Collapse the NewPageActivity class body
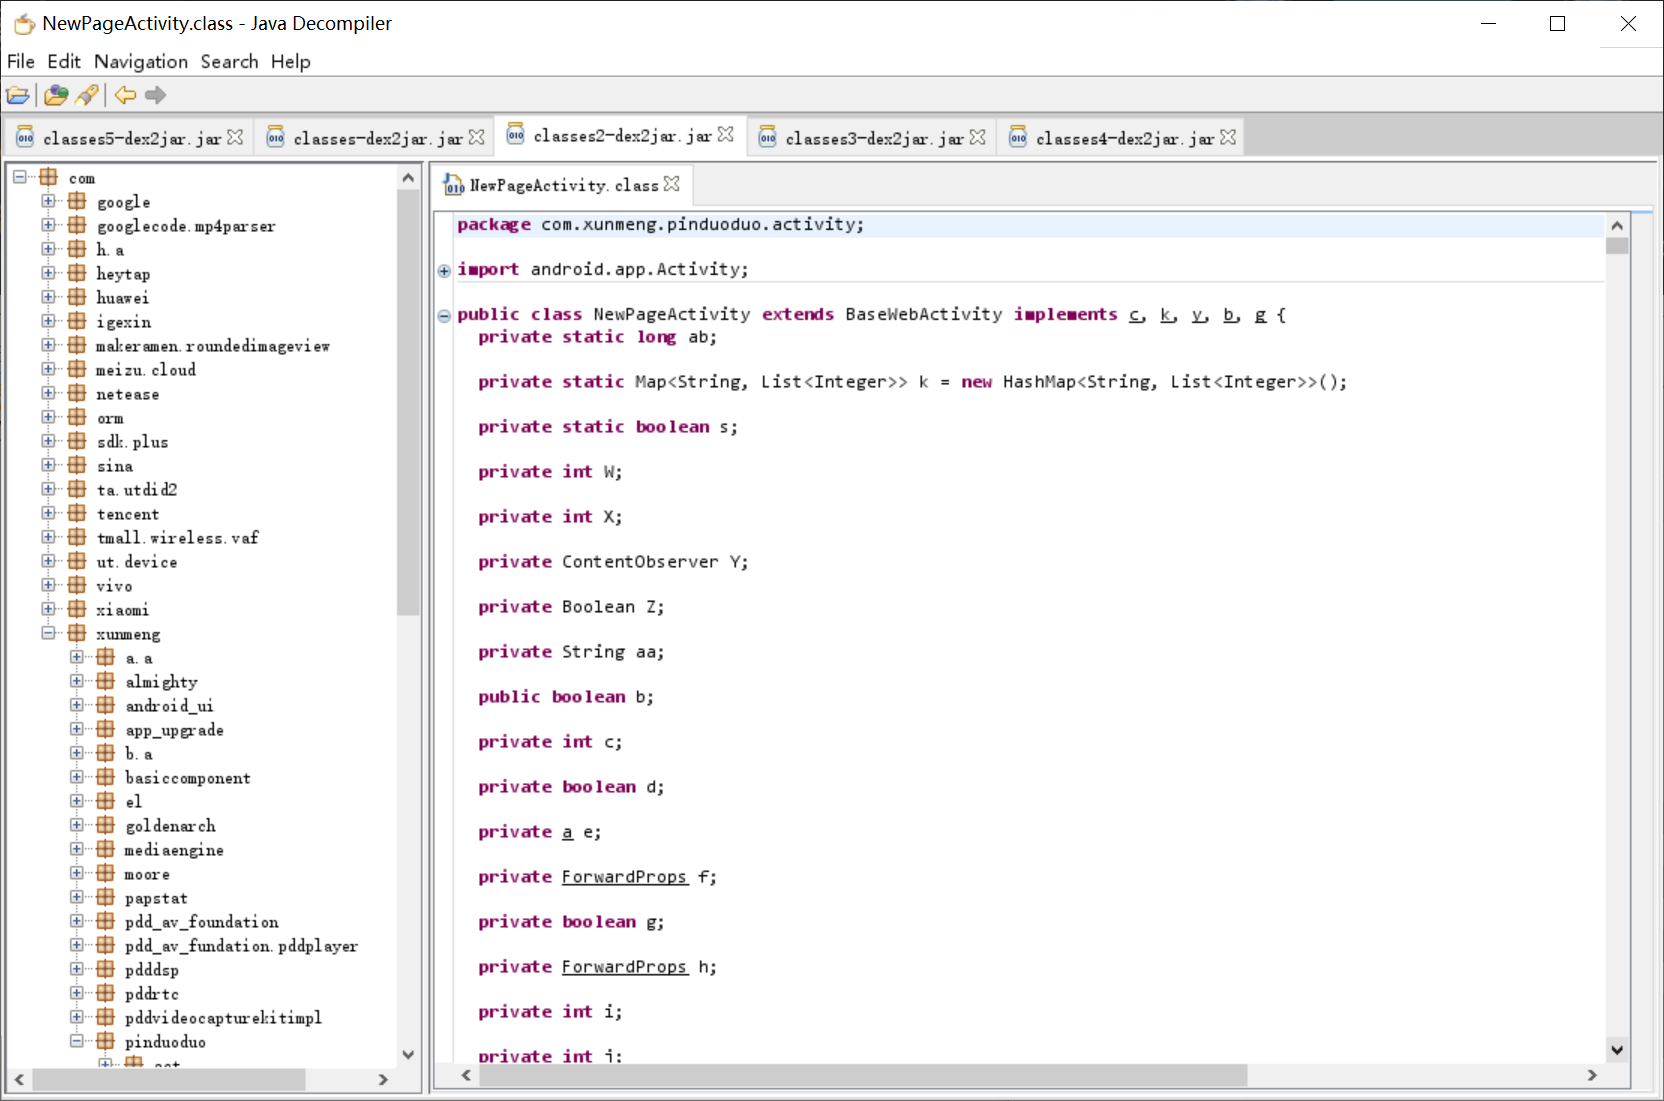1664x1101 pixels. tap(444, 316)
